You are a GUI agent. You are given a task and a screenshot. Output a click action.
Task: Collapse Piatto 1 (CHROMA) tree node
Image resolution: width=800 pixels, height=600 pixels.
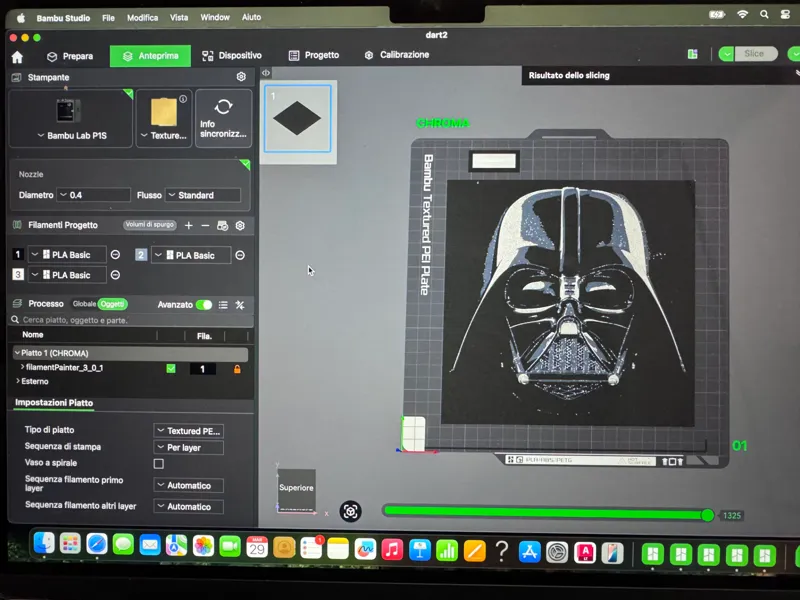(17, 353)
